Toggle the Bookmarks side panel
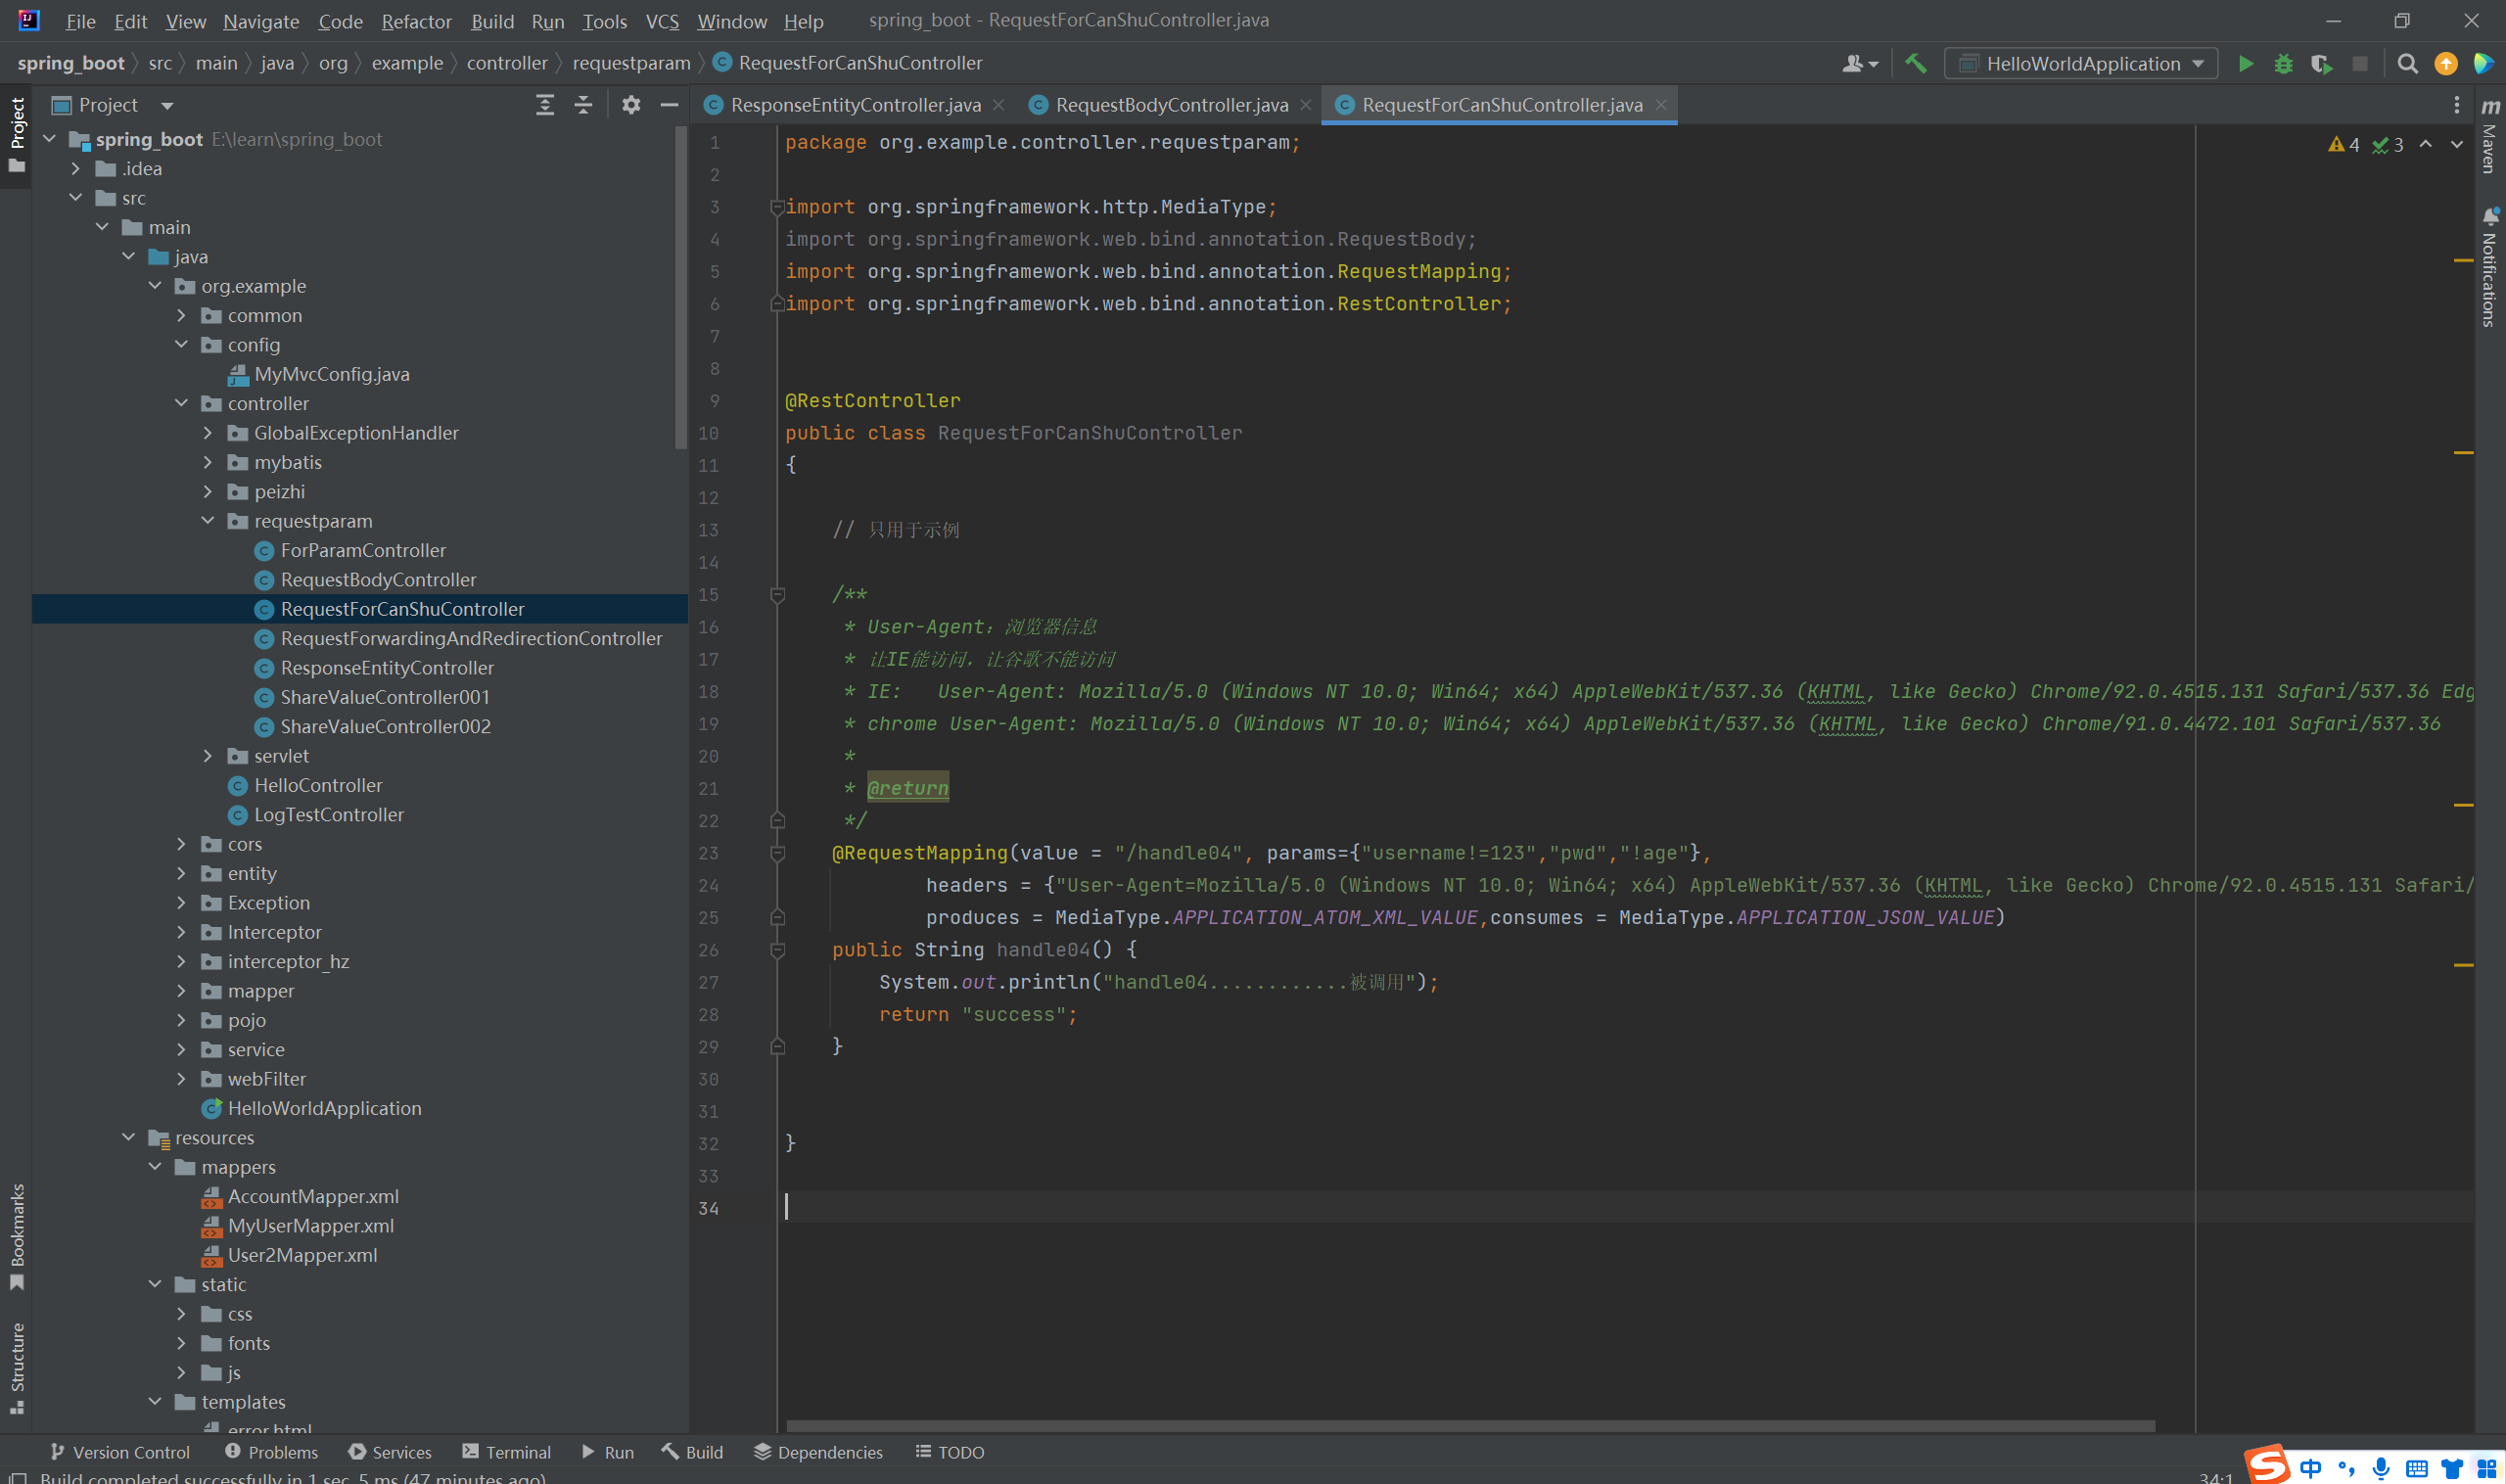Viewport: 2506px width, 1484px height. click(17, 1235)
